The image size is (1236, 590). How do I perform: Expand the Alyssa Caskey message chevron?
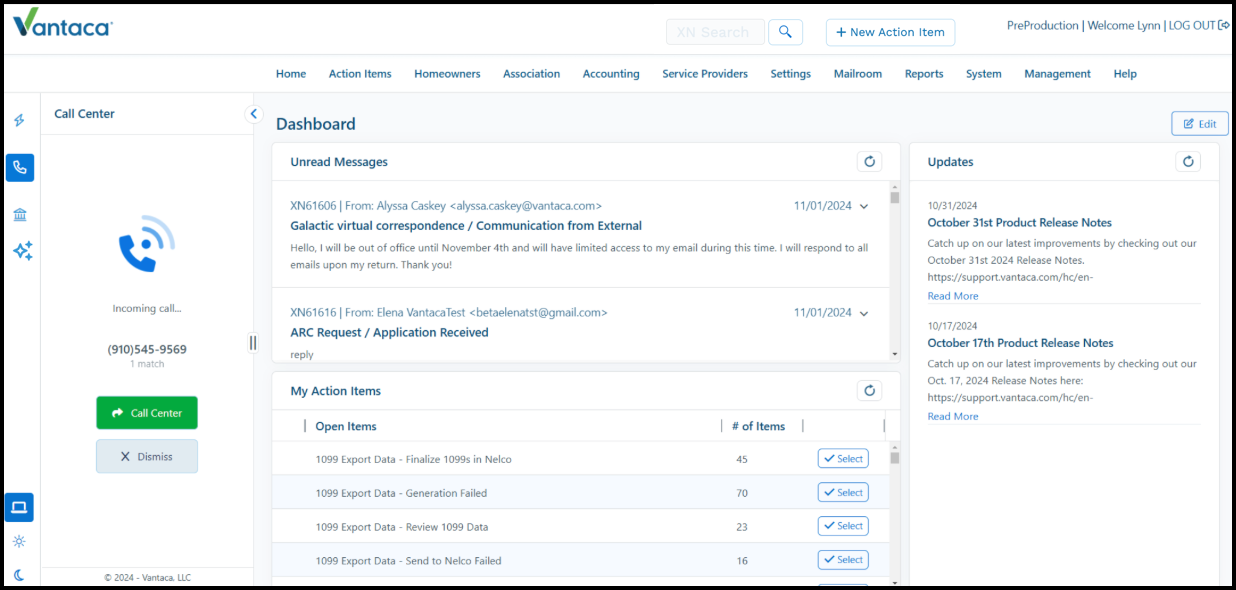click(x=864, y=206)
